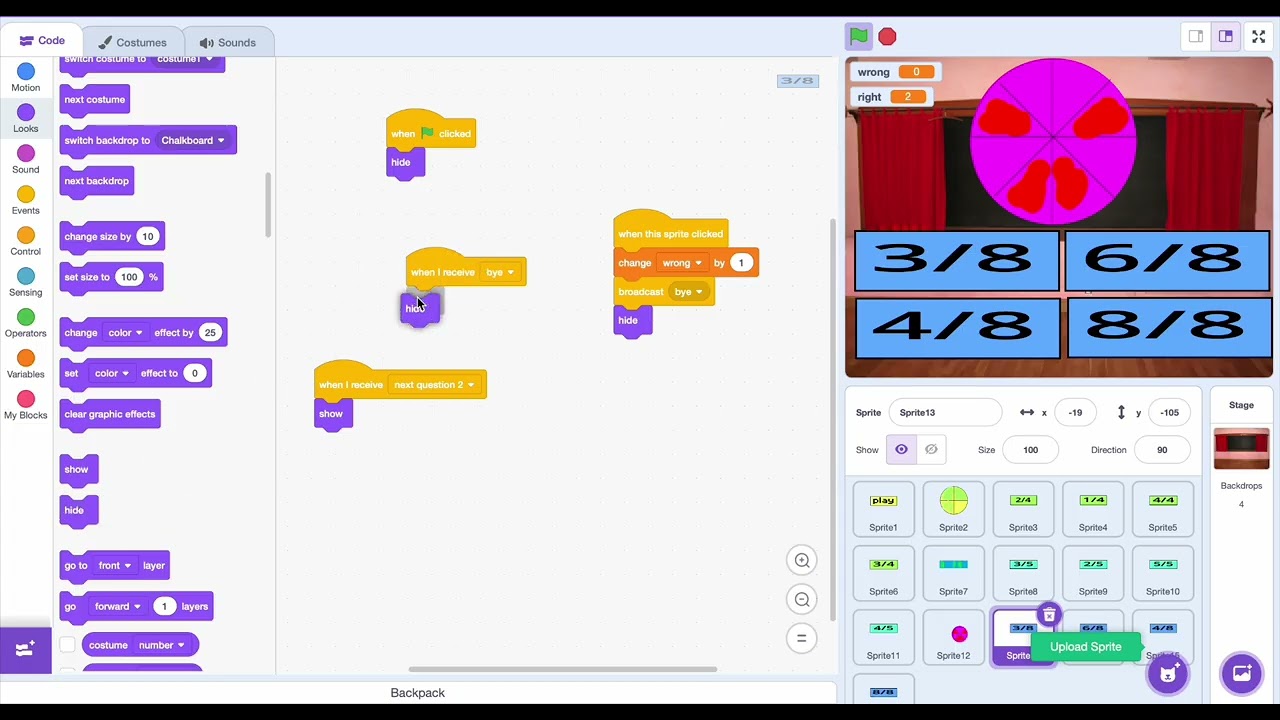Edit the sprite y position field
Viewport: 1280px width, 720px height.
pyautogui.click(x=1169, y=413)
